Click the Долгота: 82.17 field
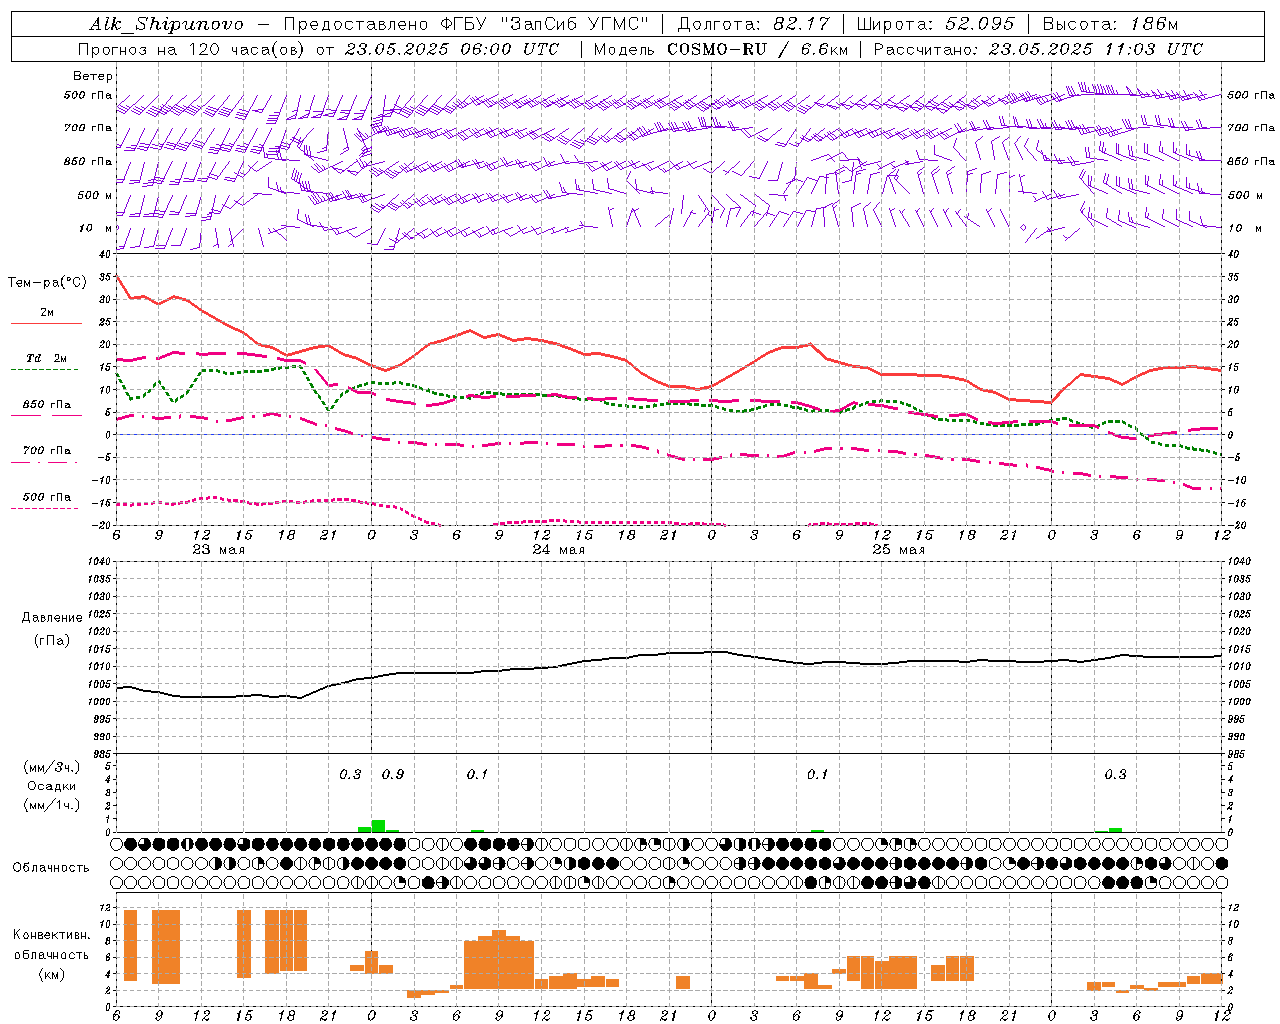The image size is (1280, 1024). (753, 24)
